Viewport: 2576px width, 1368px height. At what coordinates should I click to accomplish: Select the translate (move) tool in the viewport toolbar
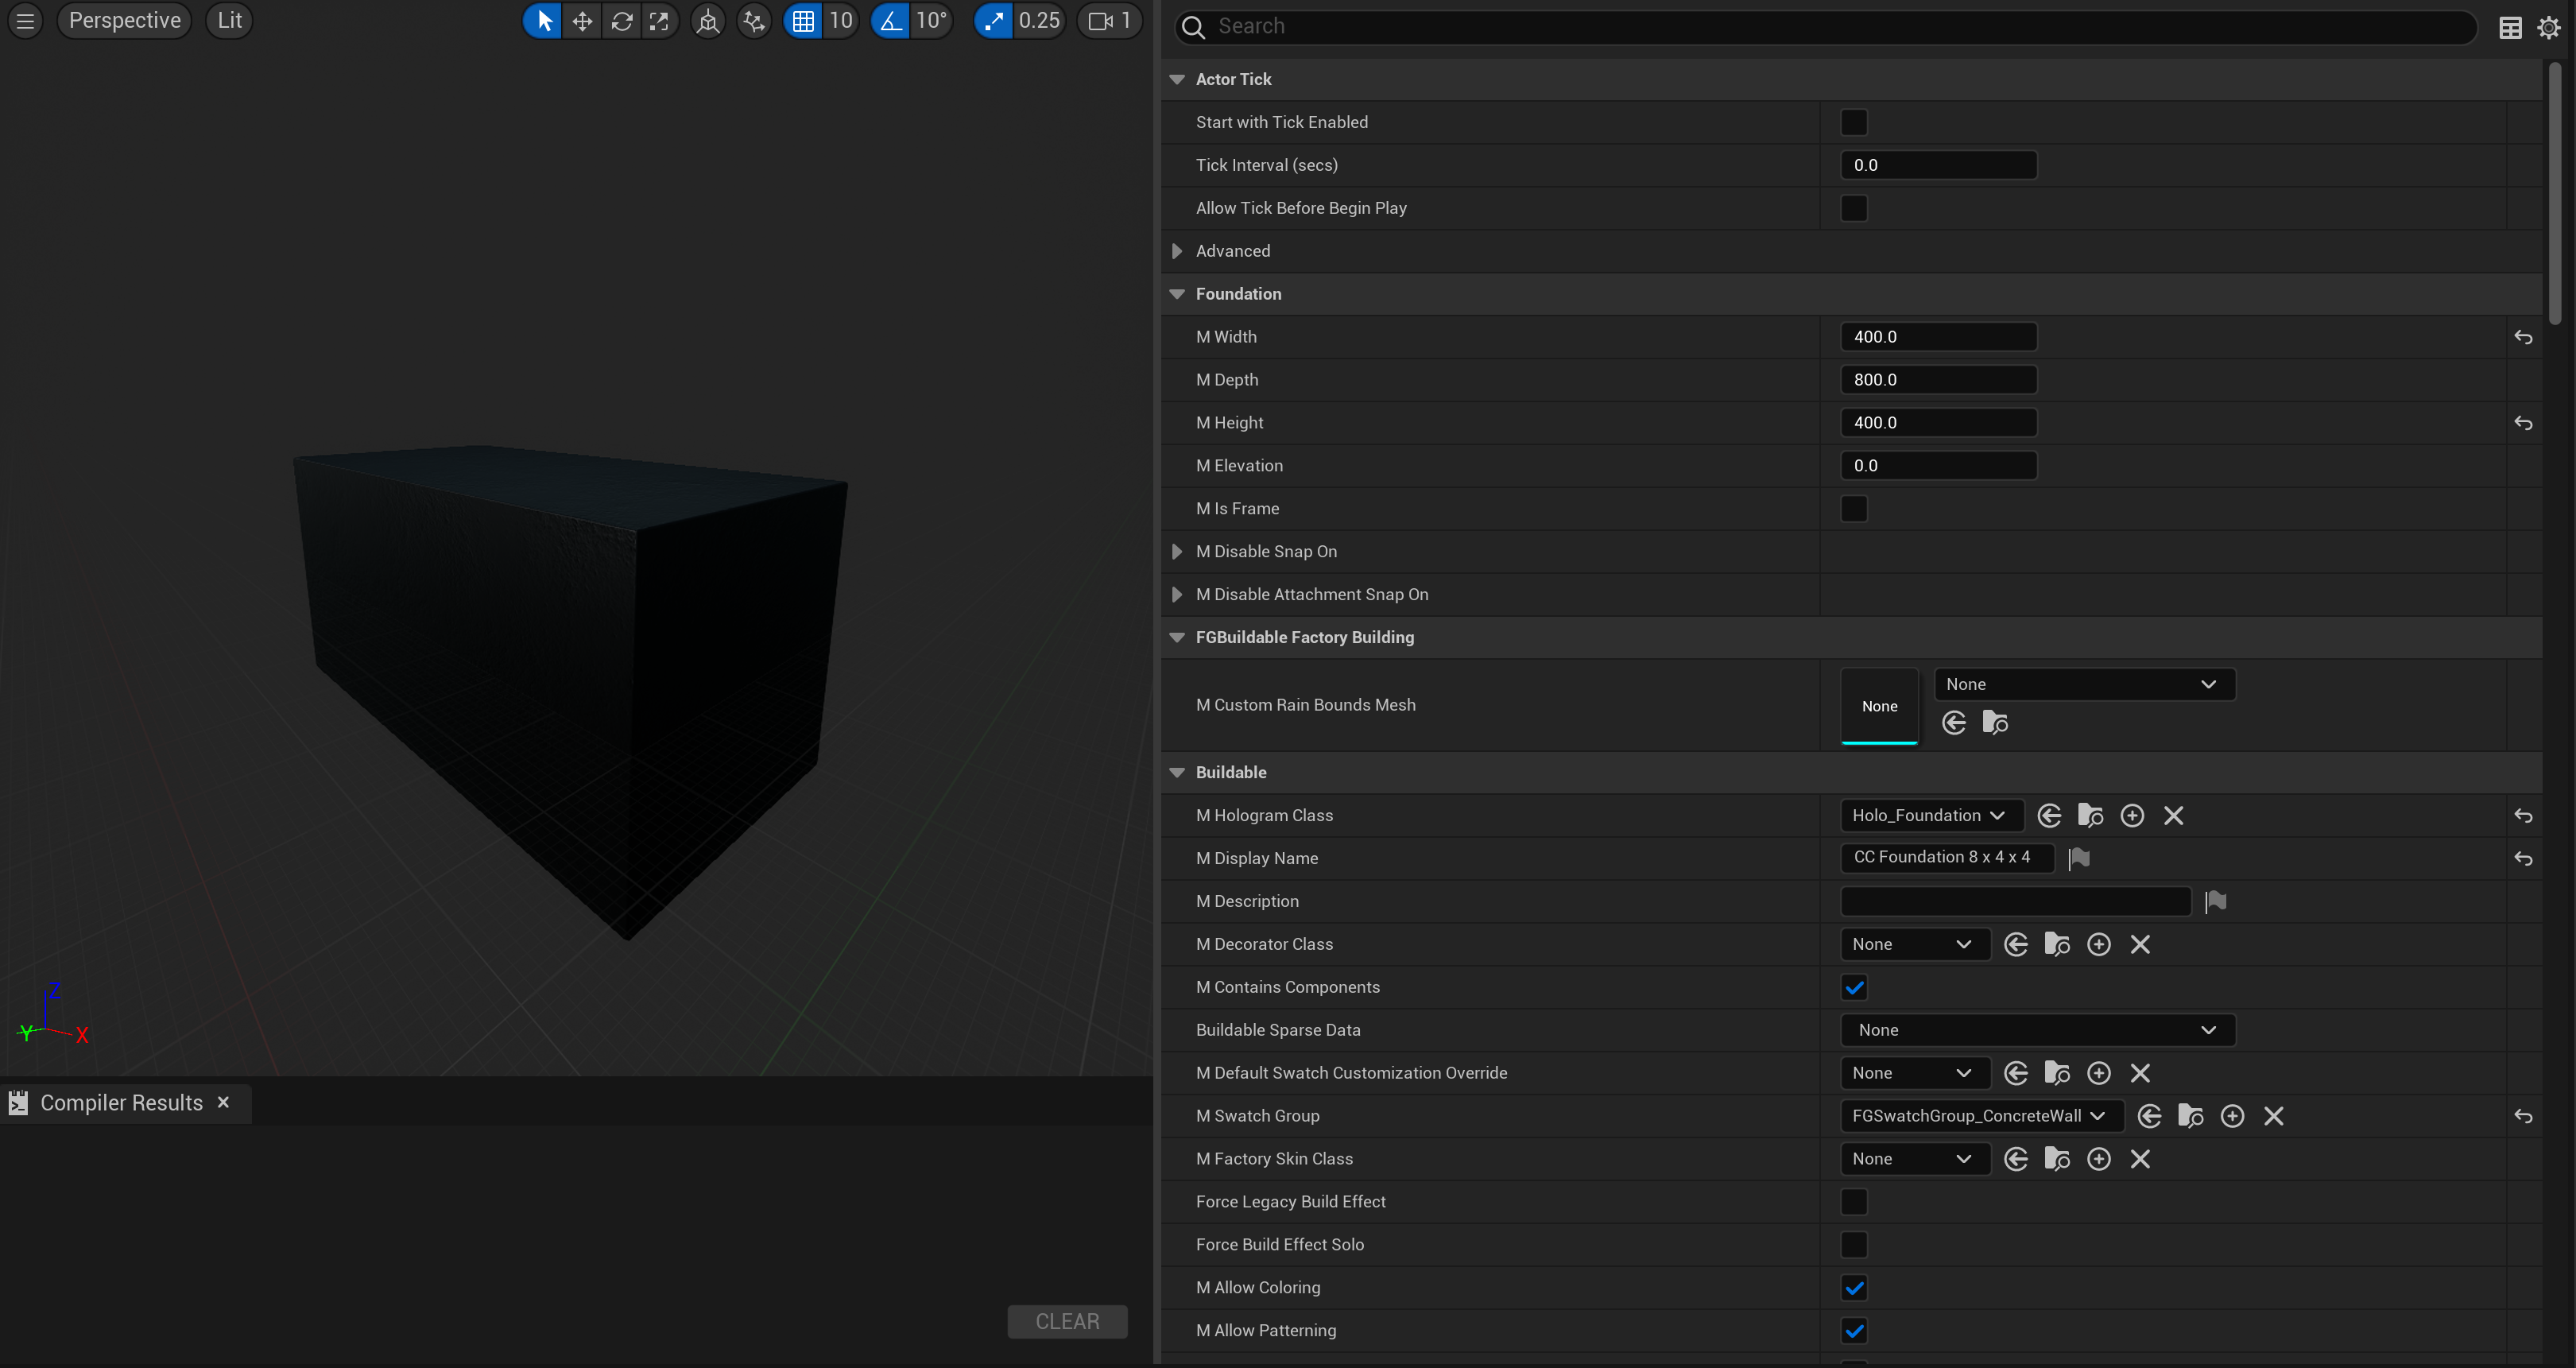click(582, 21)
